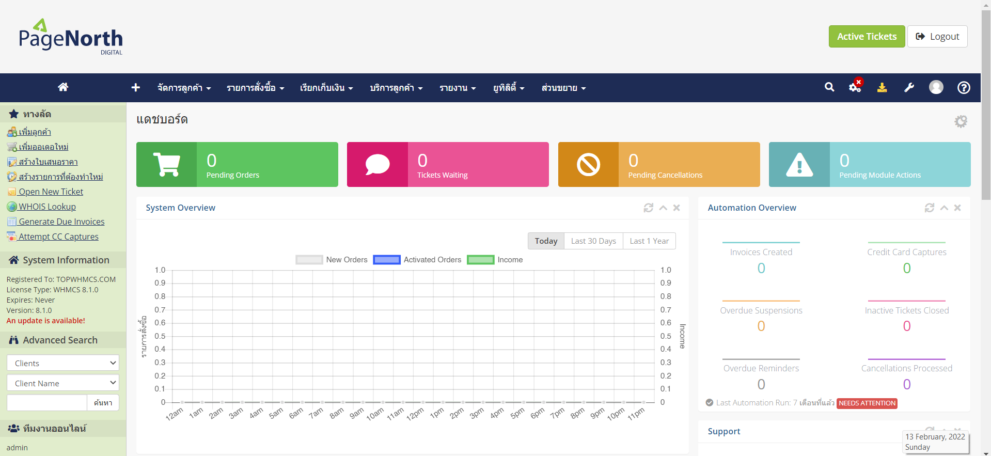Toggle Activated Orders series in chart legend
This screenshot has height=456, width=991.
tap(417, 260)
